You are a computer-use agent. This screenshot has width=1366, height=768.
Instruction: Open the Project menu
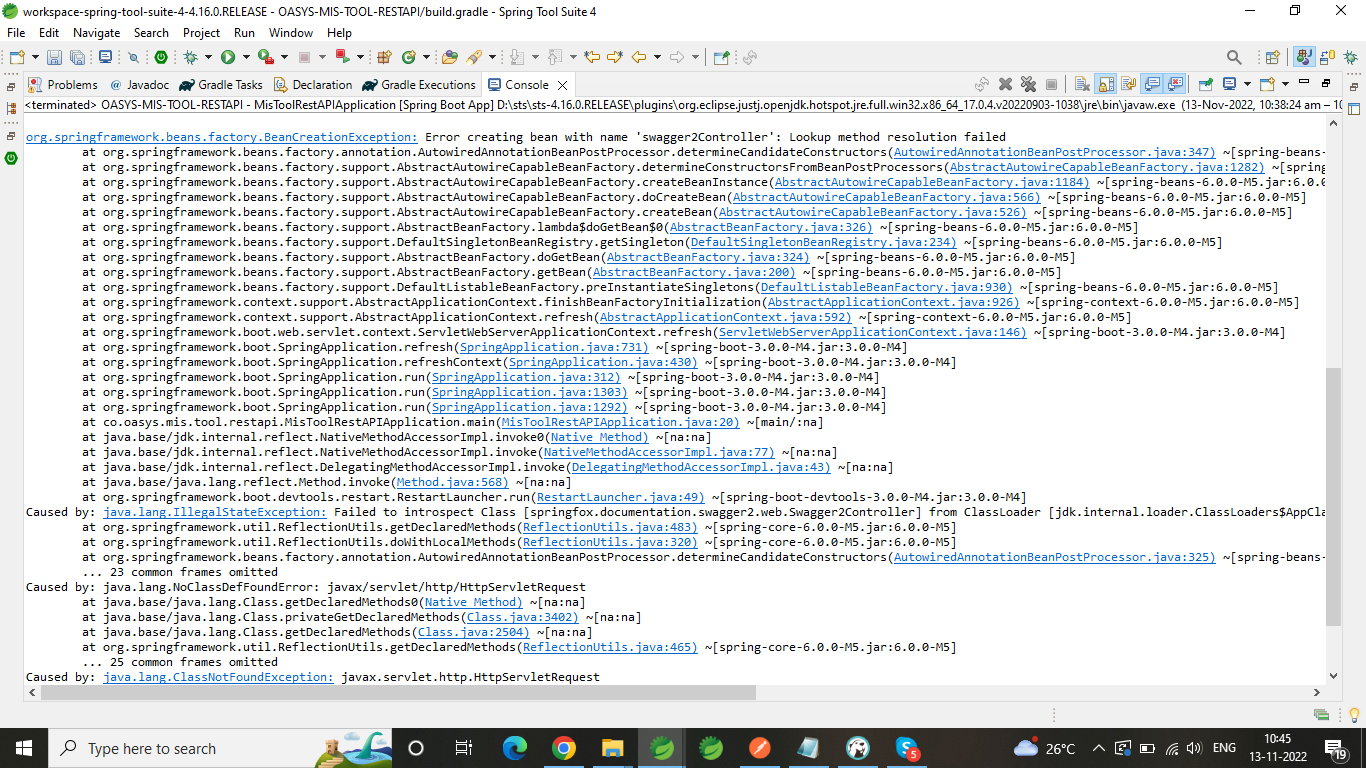(x=201, y=33)
